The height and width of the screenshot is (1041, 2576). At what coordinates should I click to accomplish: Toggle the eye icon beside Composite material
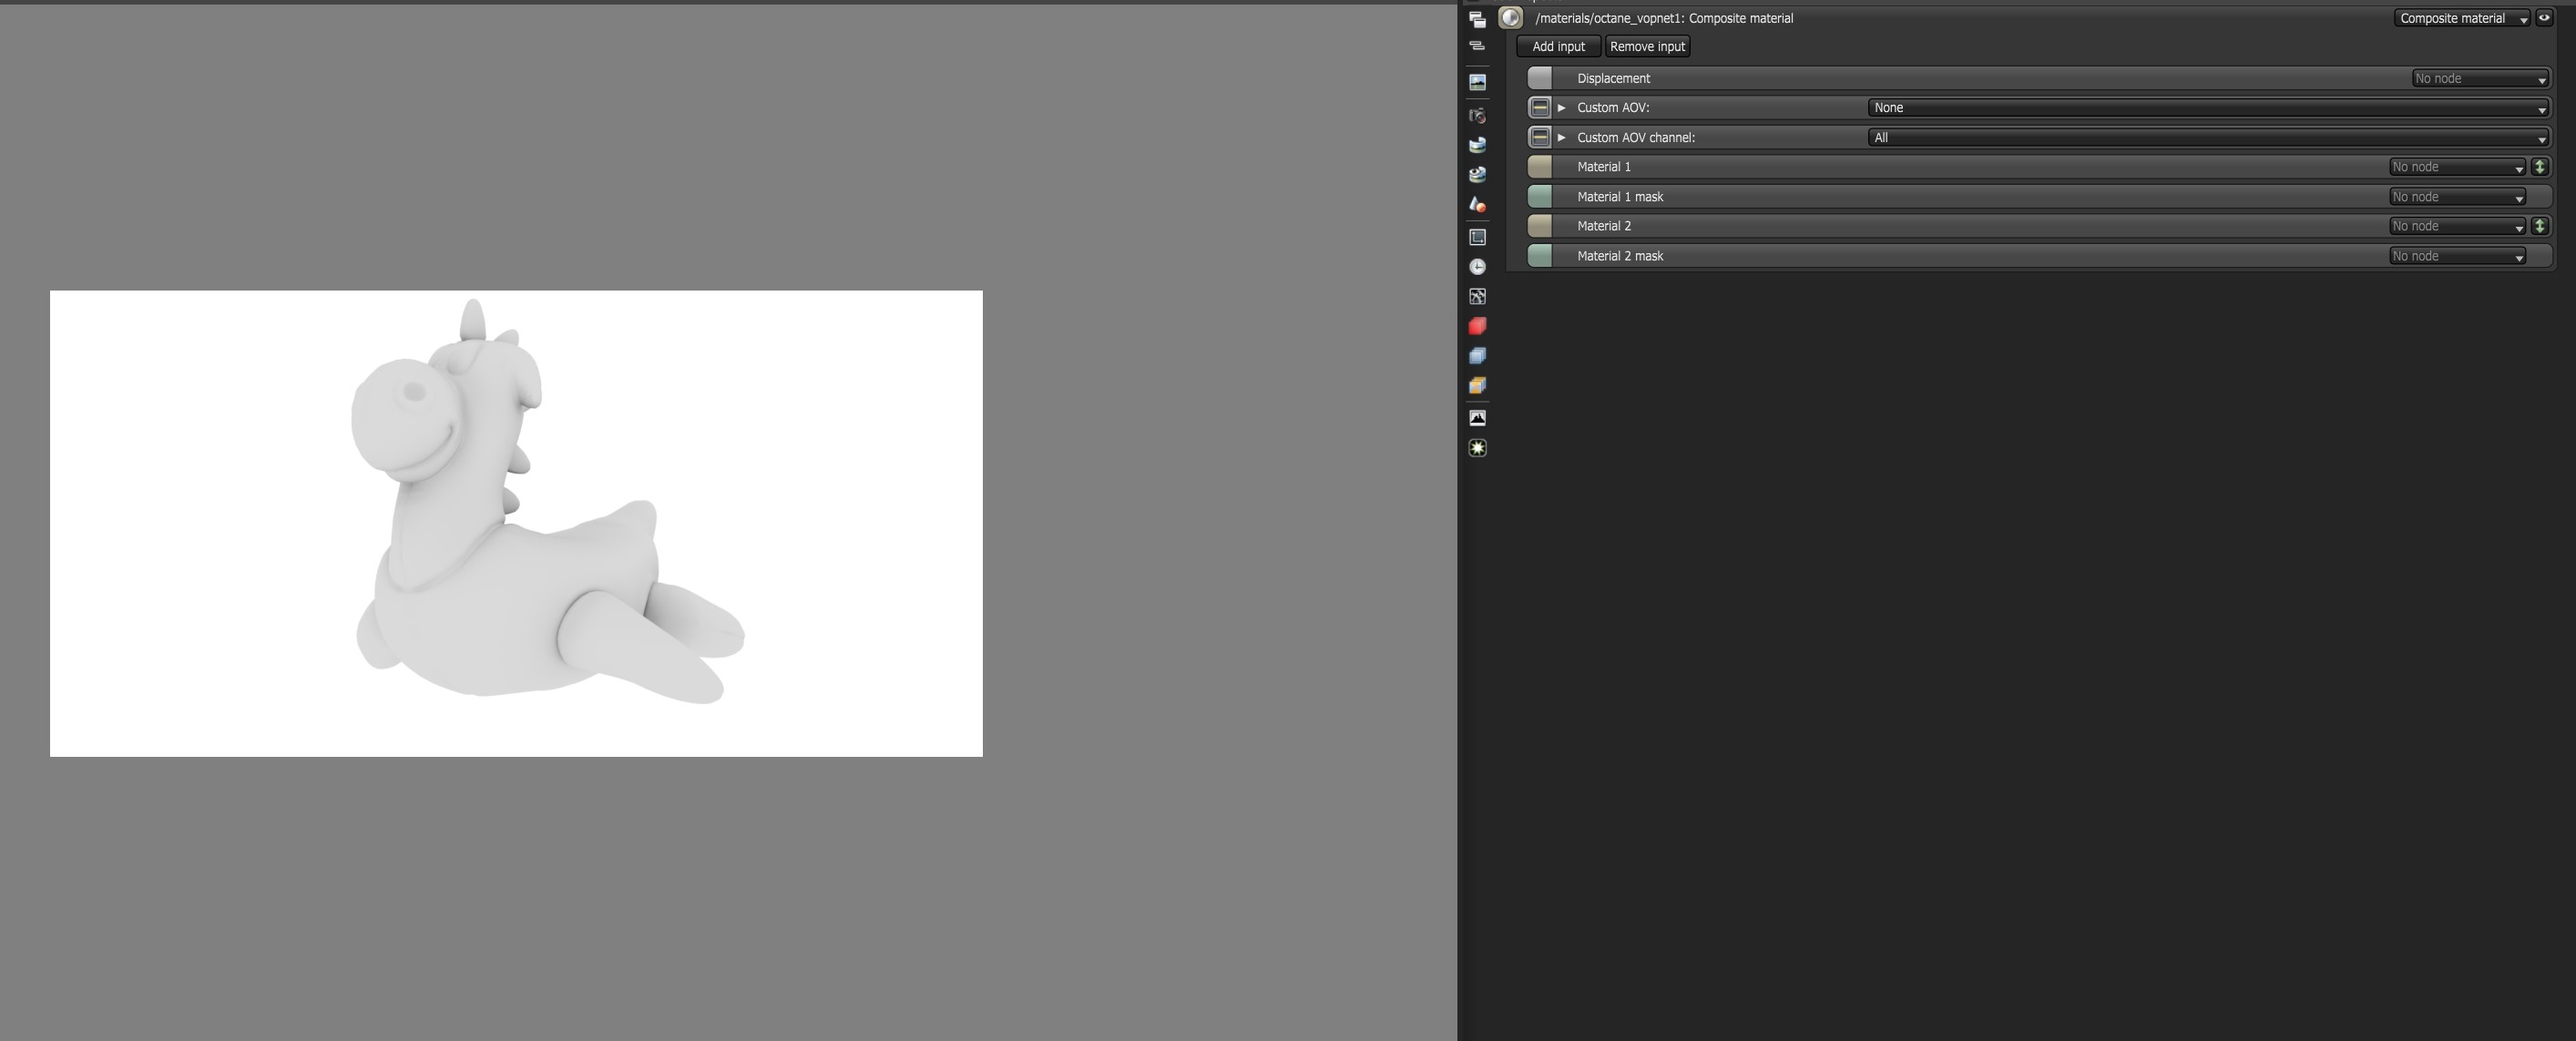(2544, 18)
